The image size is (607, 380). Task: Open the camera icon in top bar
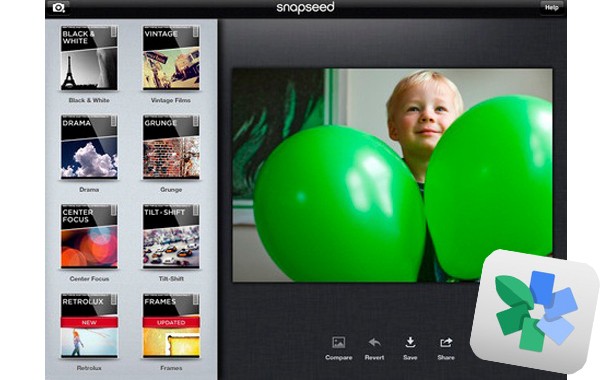(x=59, y=7)
